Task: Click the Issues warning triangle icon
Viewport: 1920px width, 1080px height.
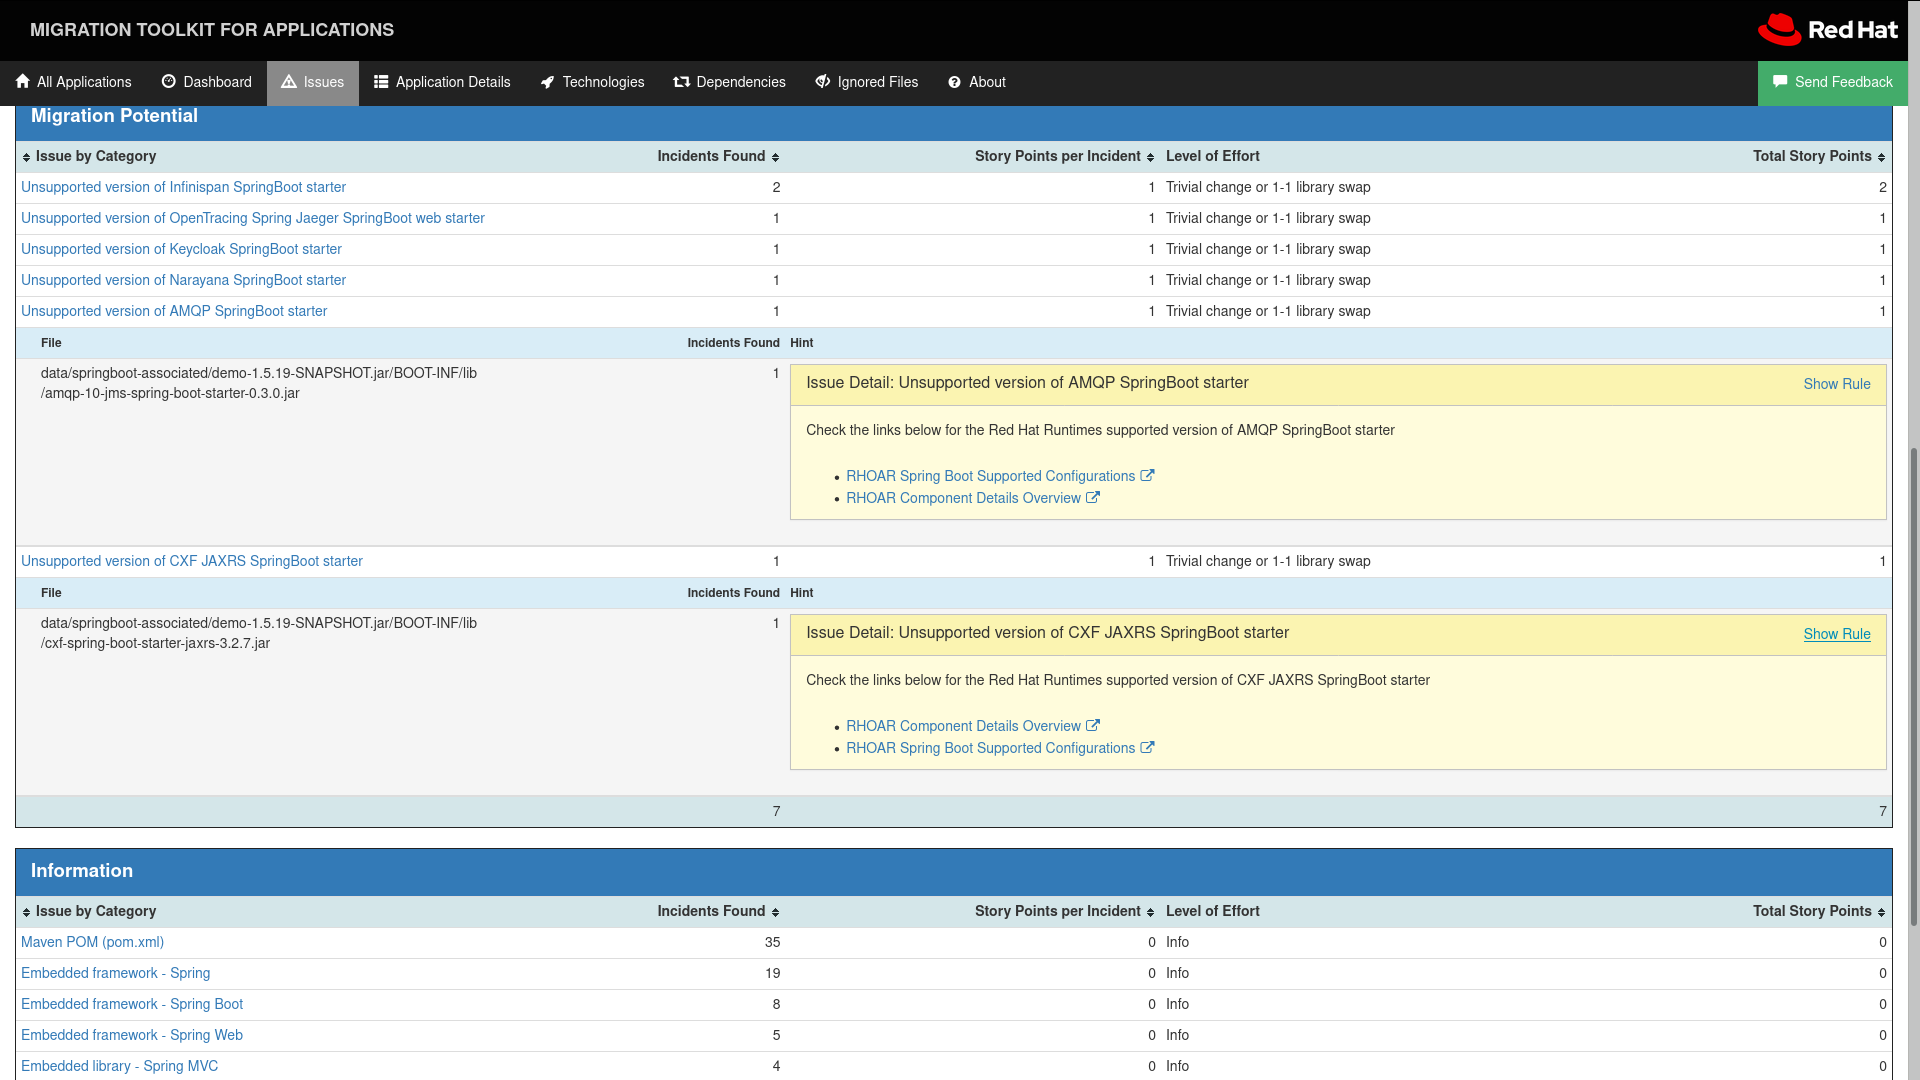Action: point(288,82)
